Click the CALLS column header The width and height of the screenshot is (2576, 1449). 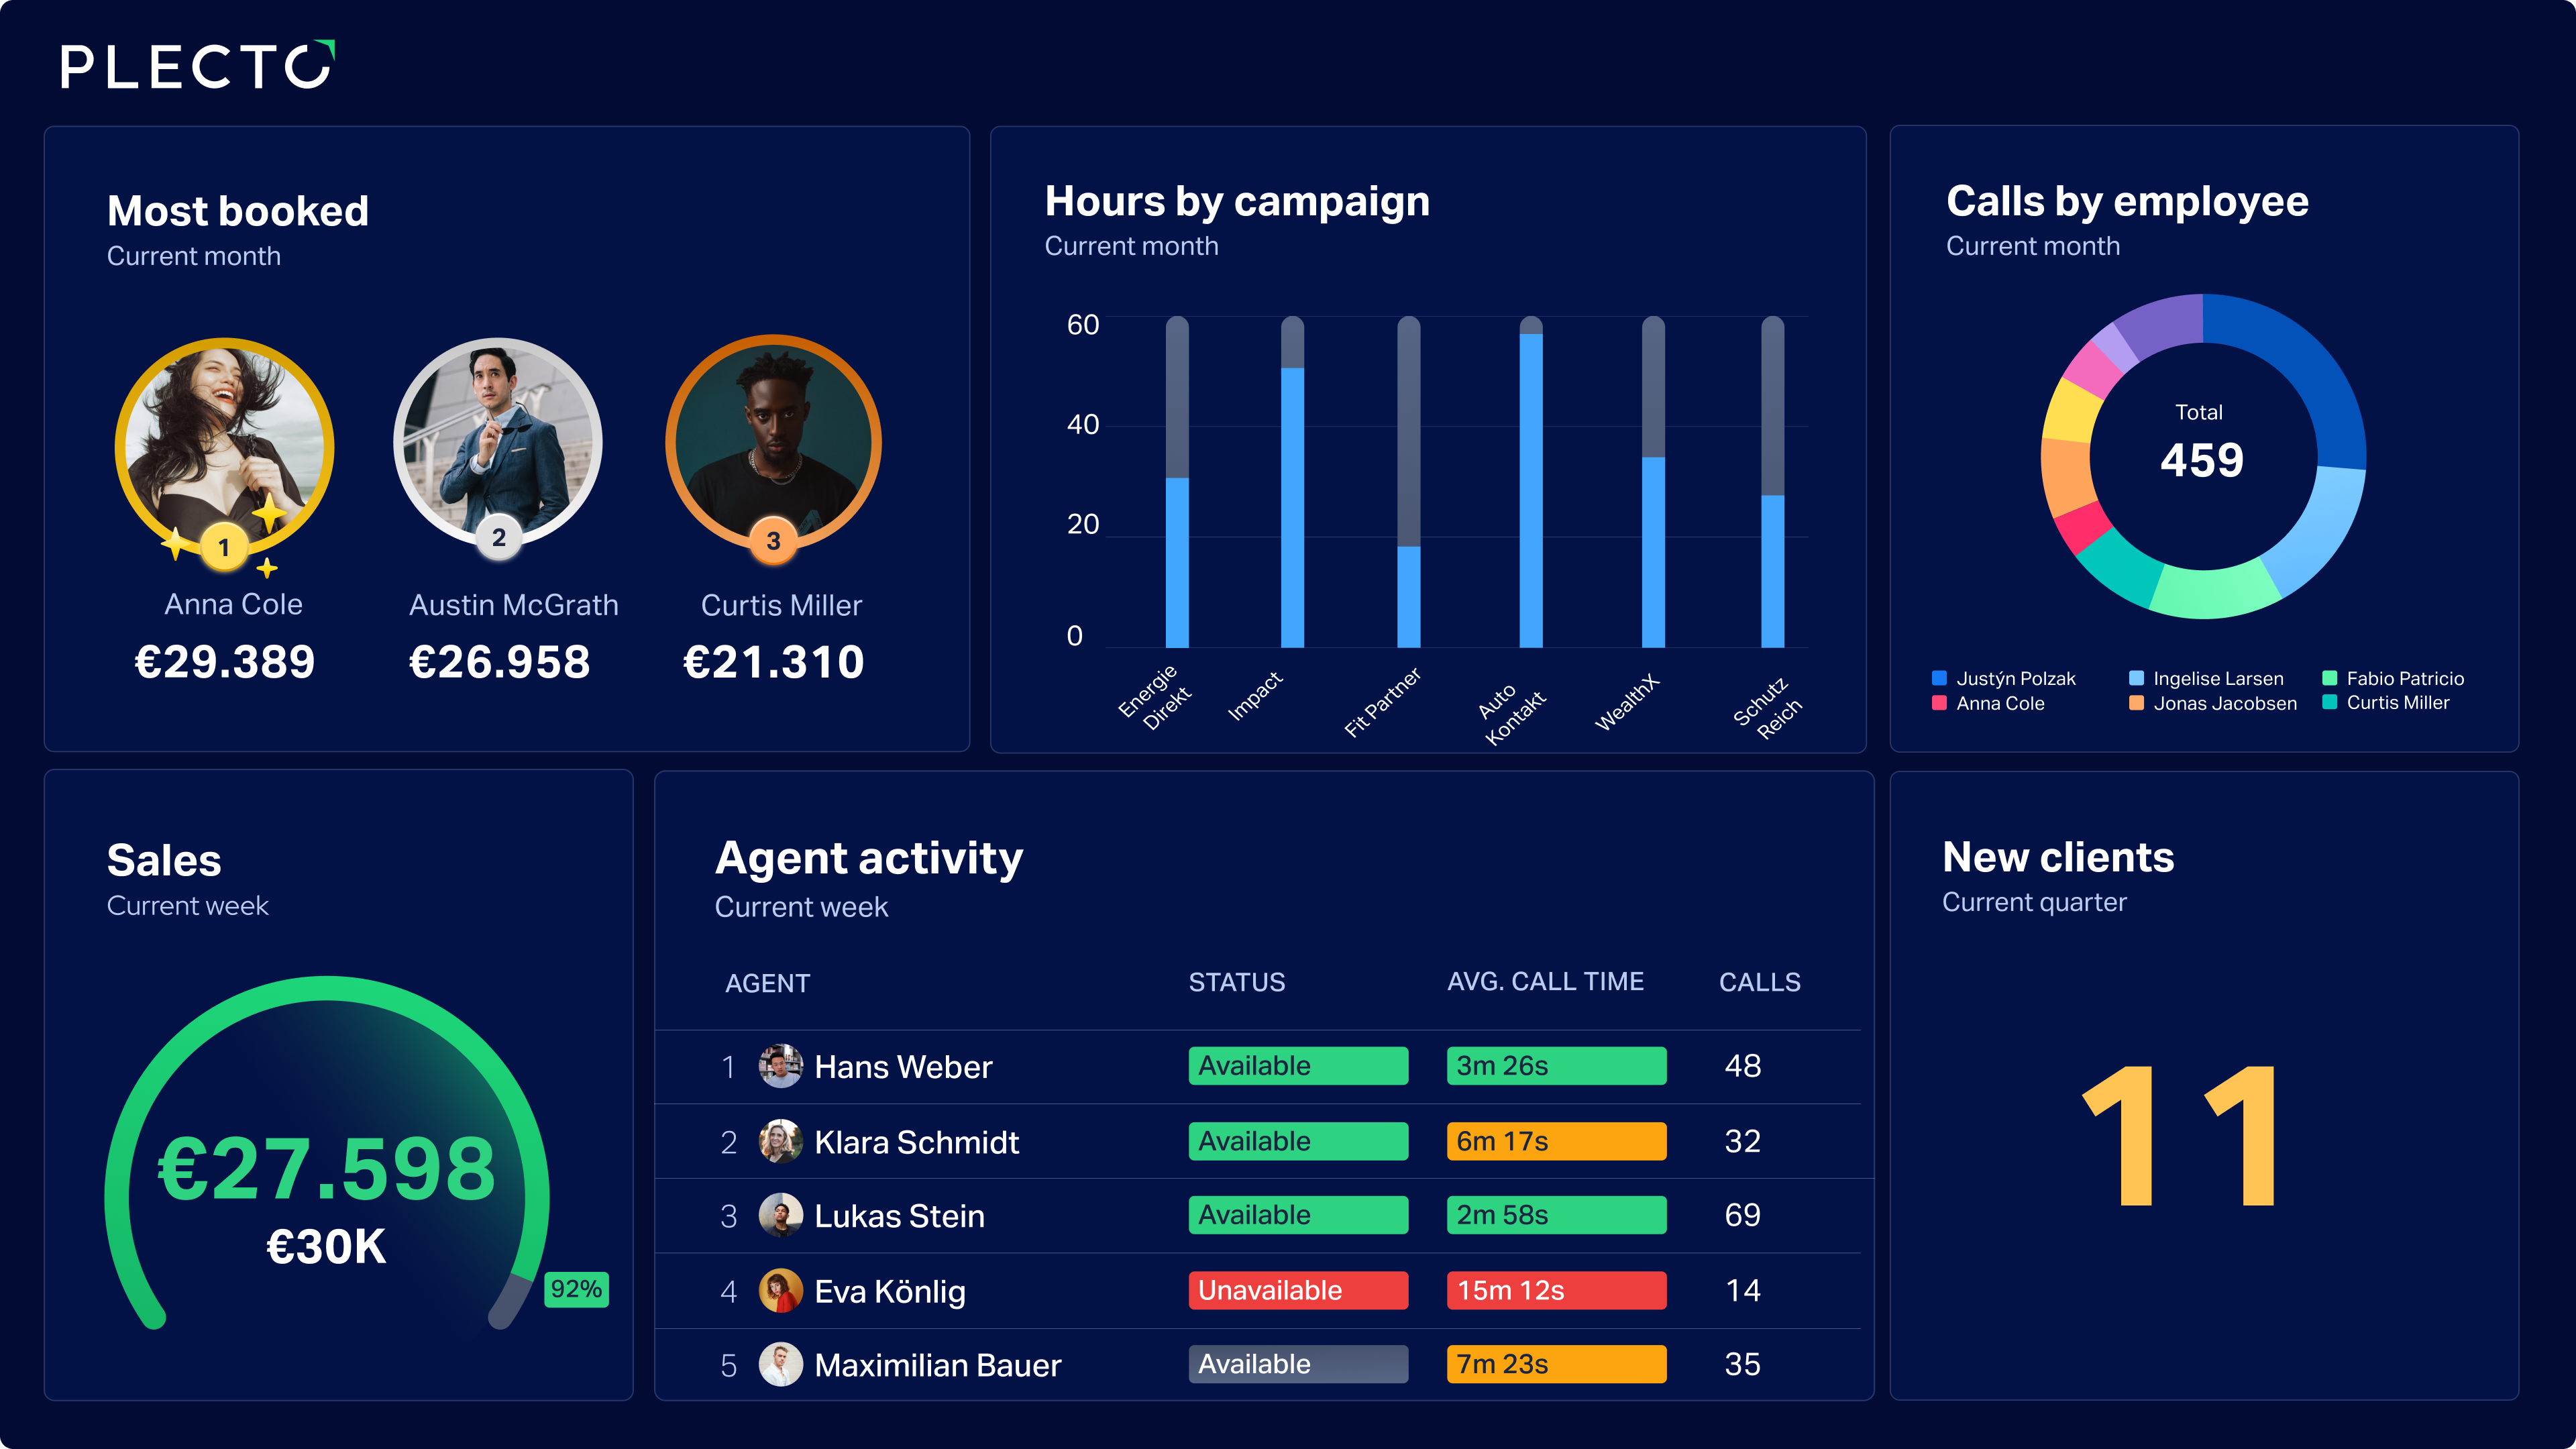[x=1759, y=983]
